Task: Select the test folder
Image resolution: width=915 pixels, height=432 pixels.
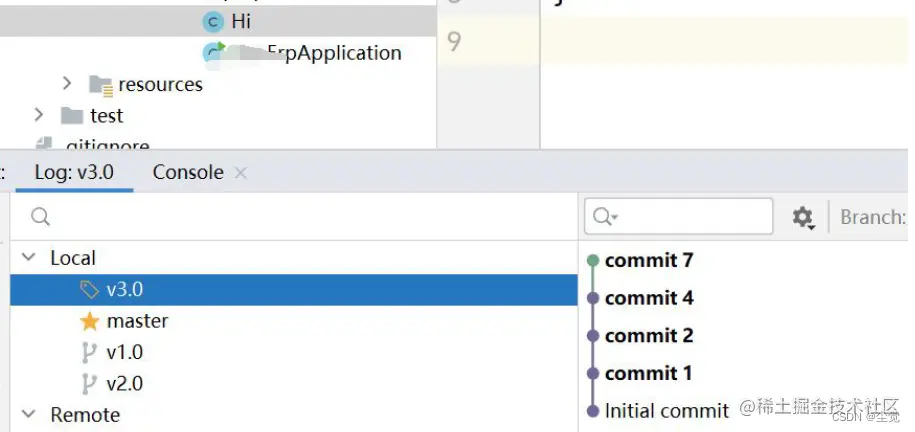Action: point(106,116)
